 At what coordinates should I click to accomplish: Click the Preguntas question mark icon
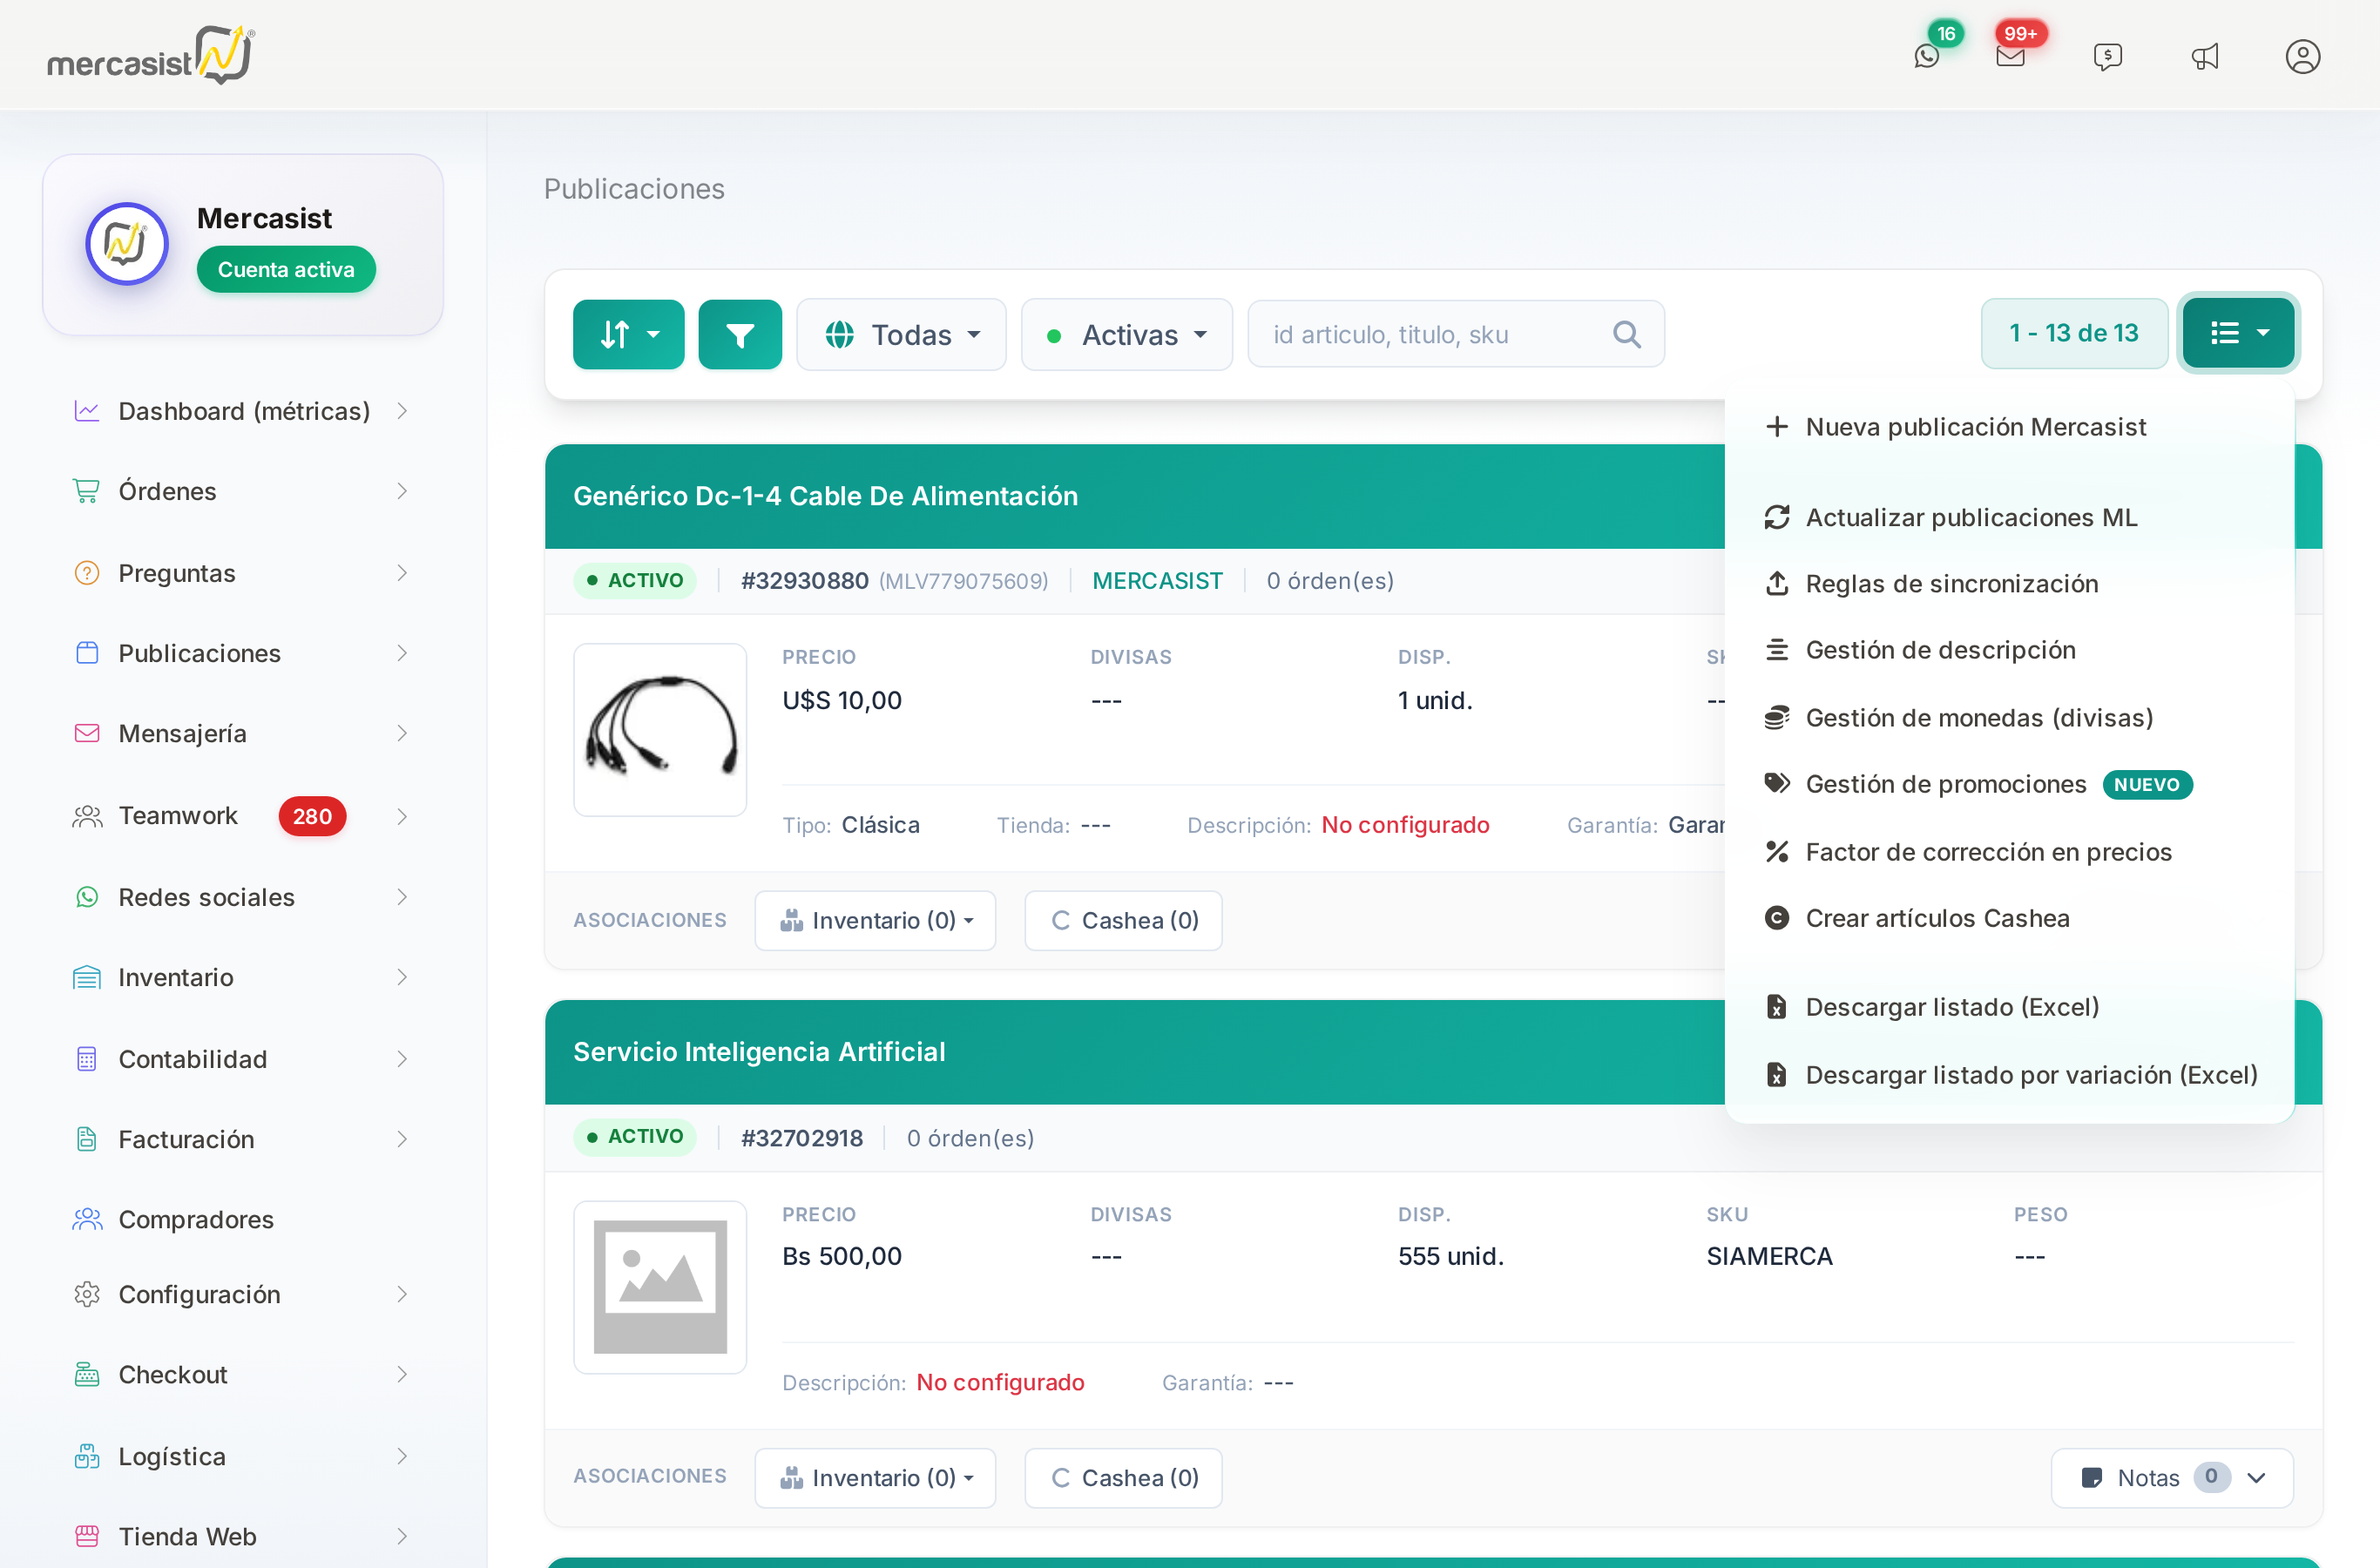click(87, 573)
